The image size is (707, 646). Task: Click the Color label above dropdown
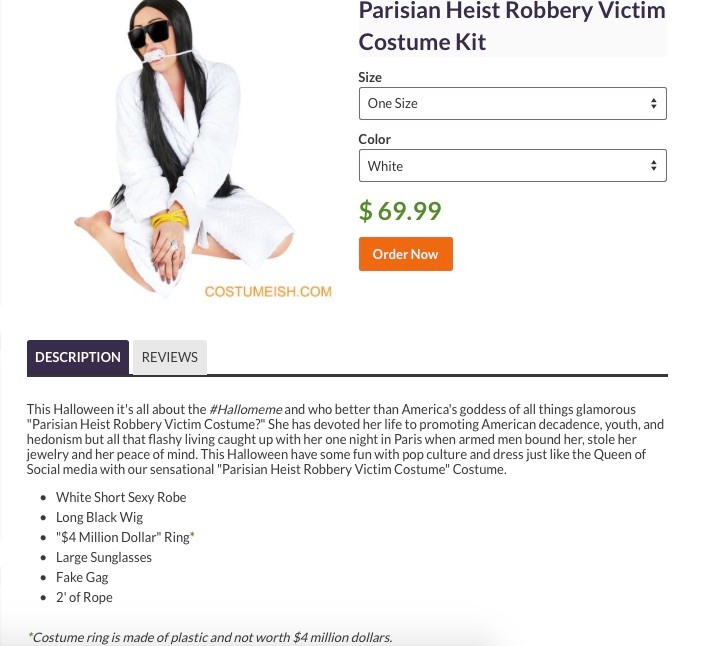(x=375, y=139)
